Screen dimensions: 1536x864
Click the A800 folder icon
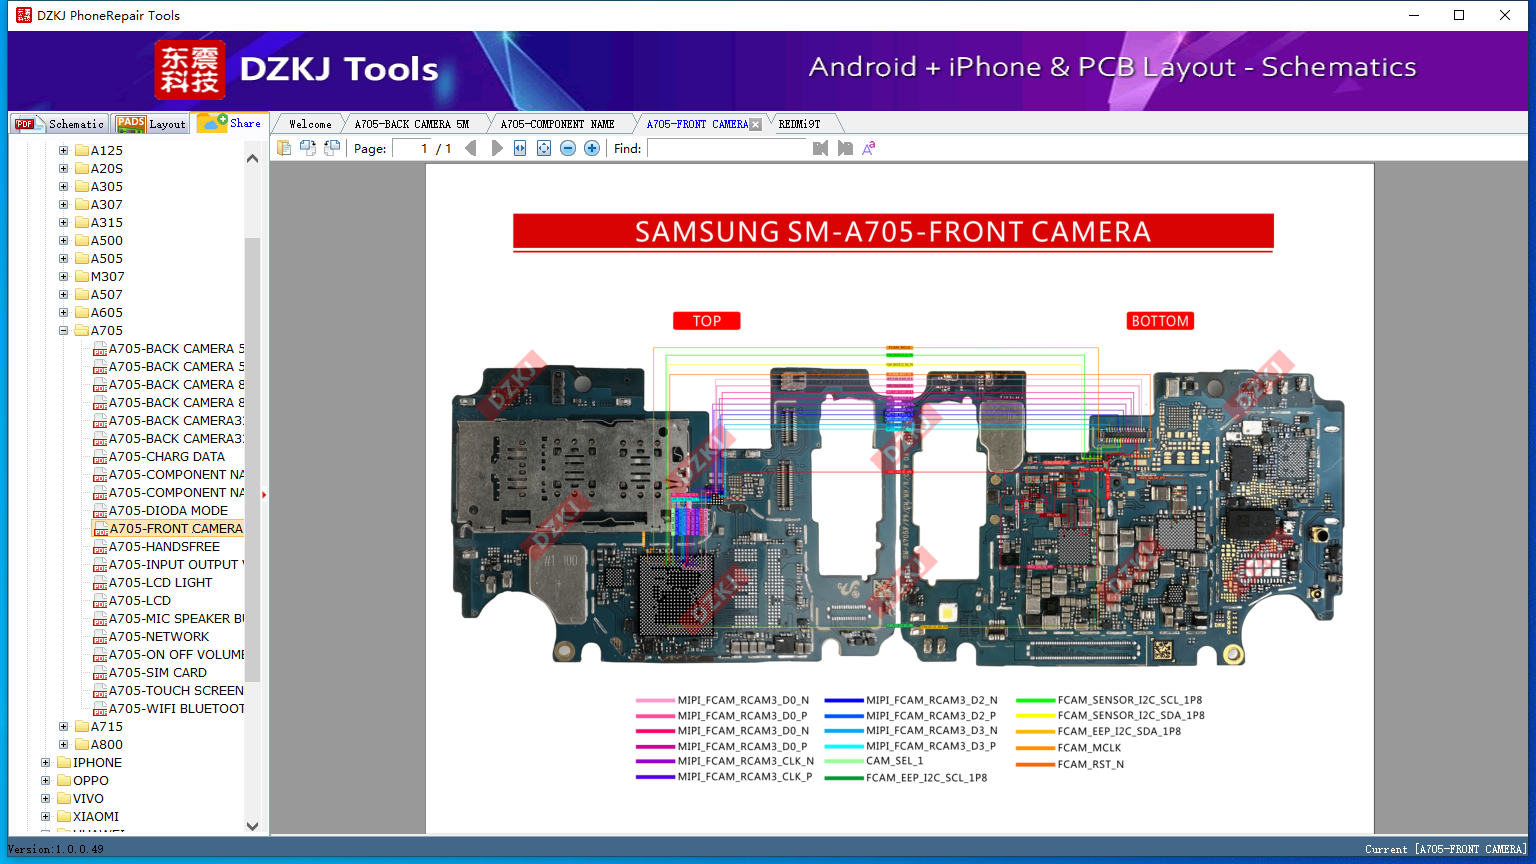(x=82, y=745)
